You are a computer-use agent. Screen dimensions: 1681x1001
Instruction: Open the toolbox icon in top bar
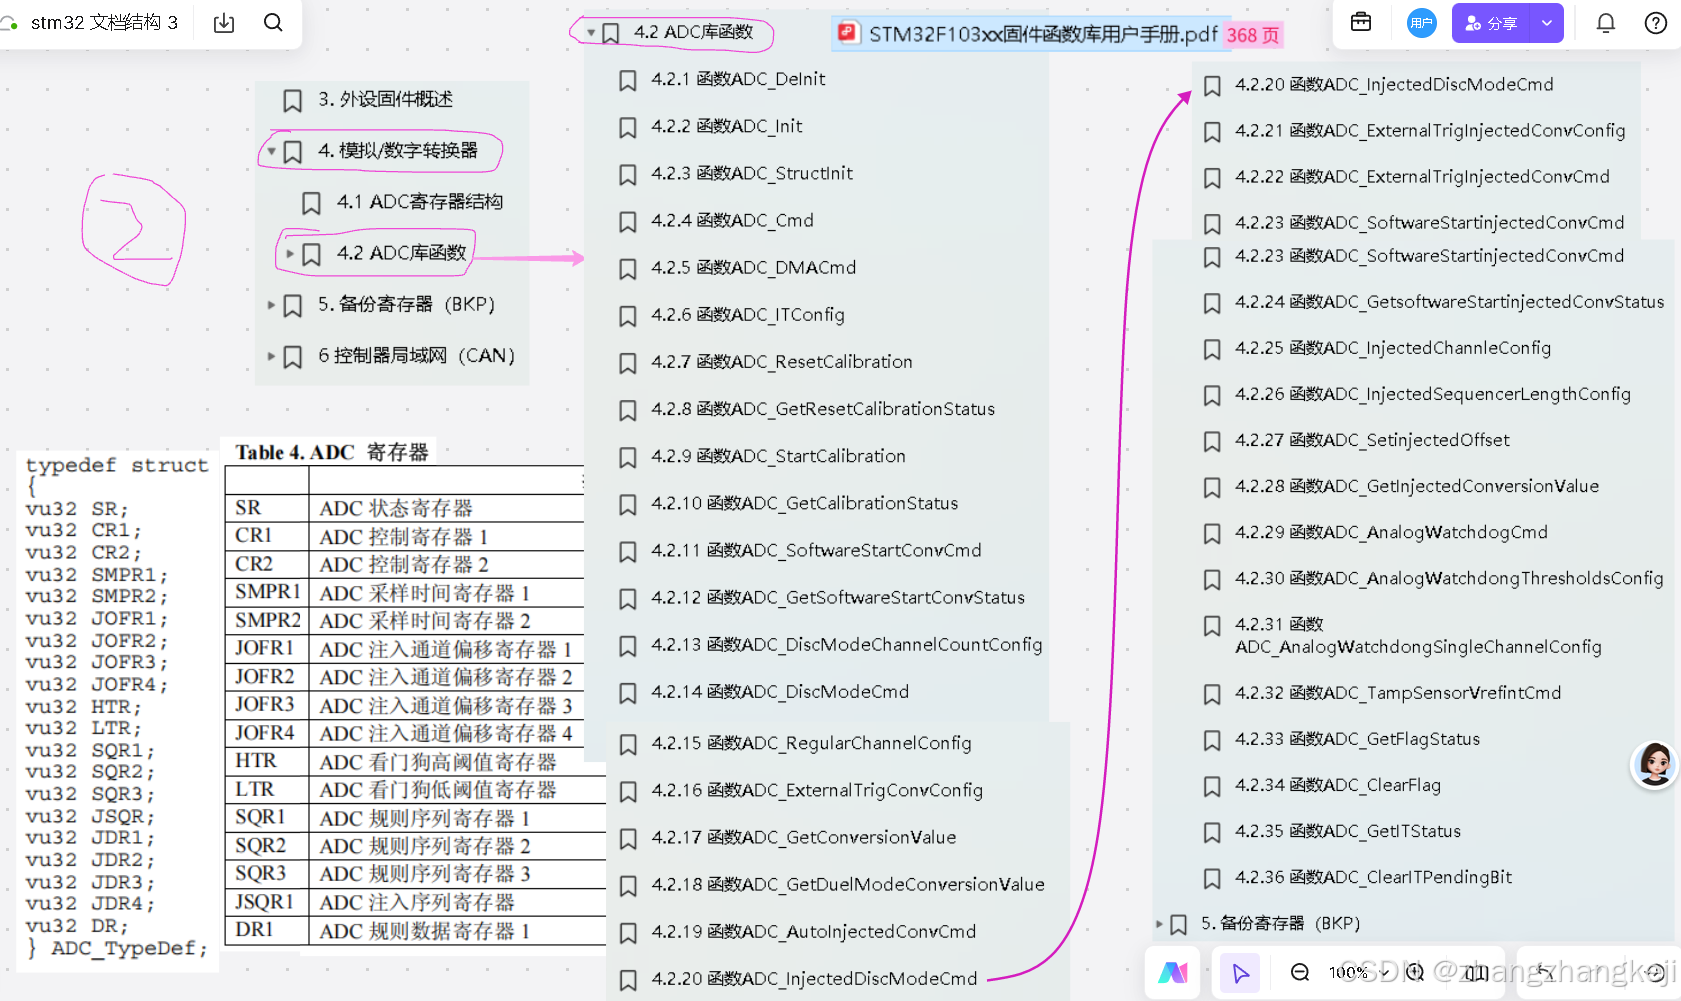[1361, 22]
